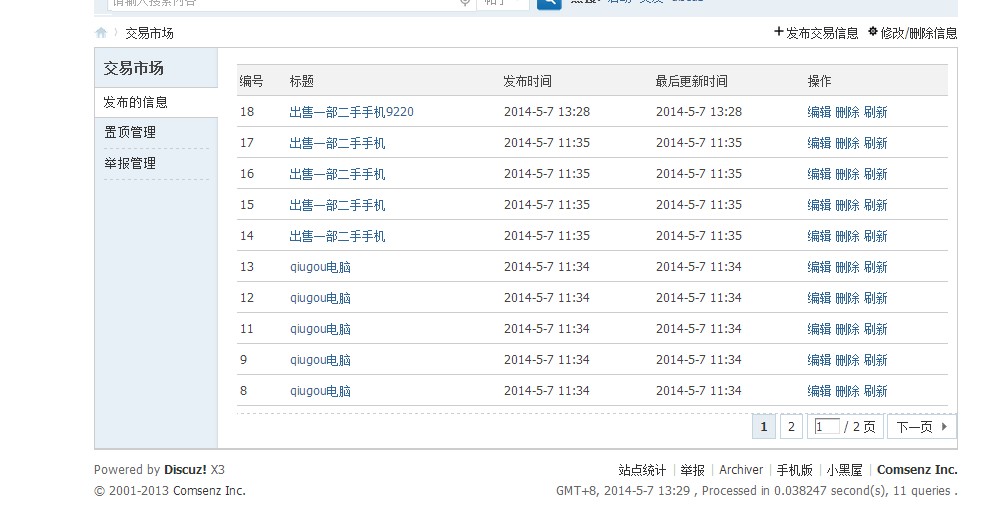Image resolution: width=1006 pixels, height=514 pixels.
Task: Click 编辑 for listing 8
Action: coord(819,391)
